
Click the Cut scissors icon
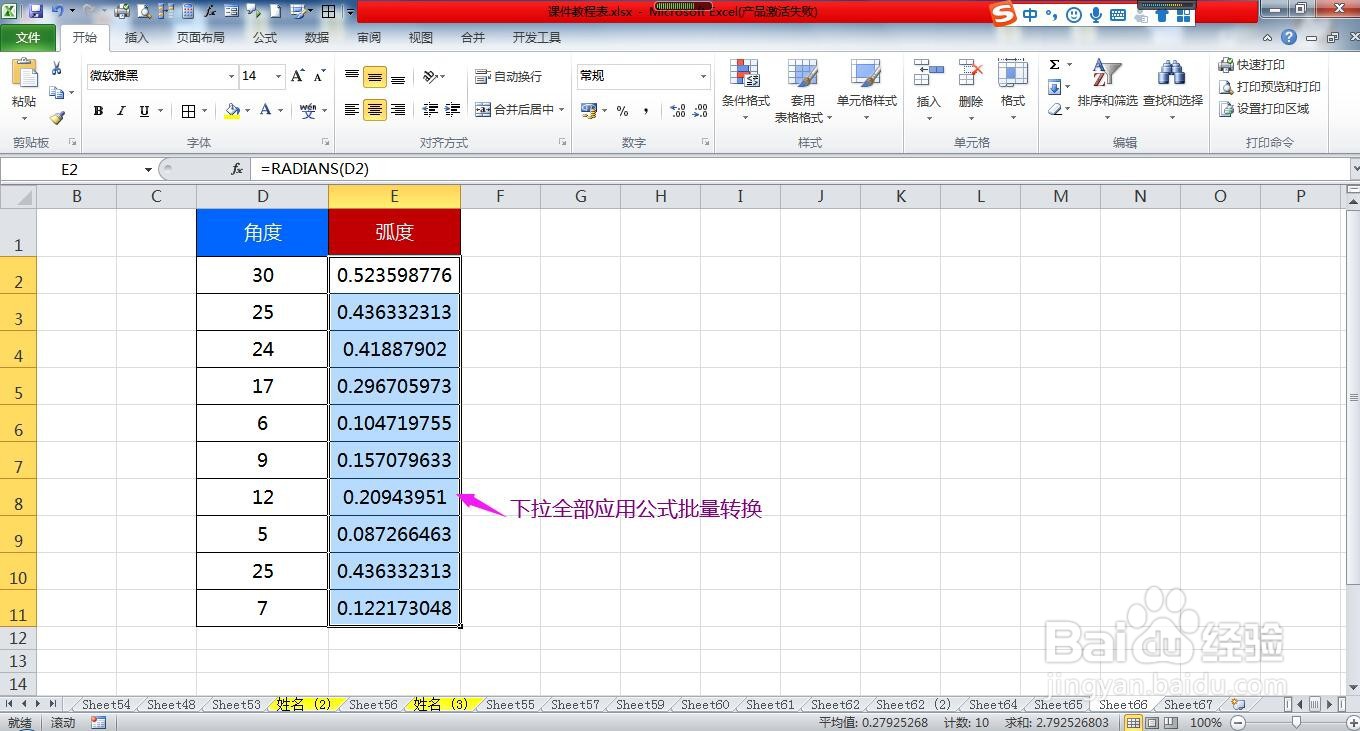57,68
